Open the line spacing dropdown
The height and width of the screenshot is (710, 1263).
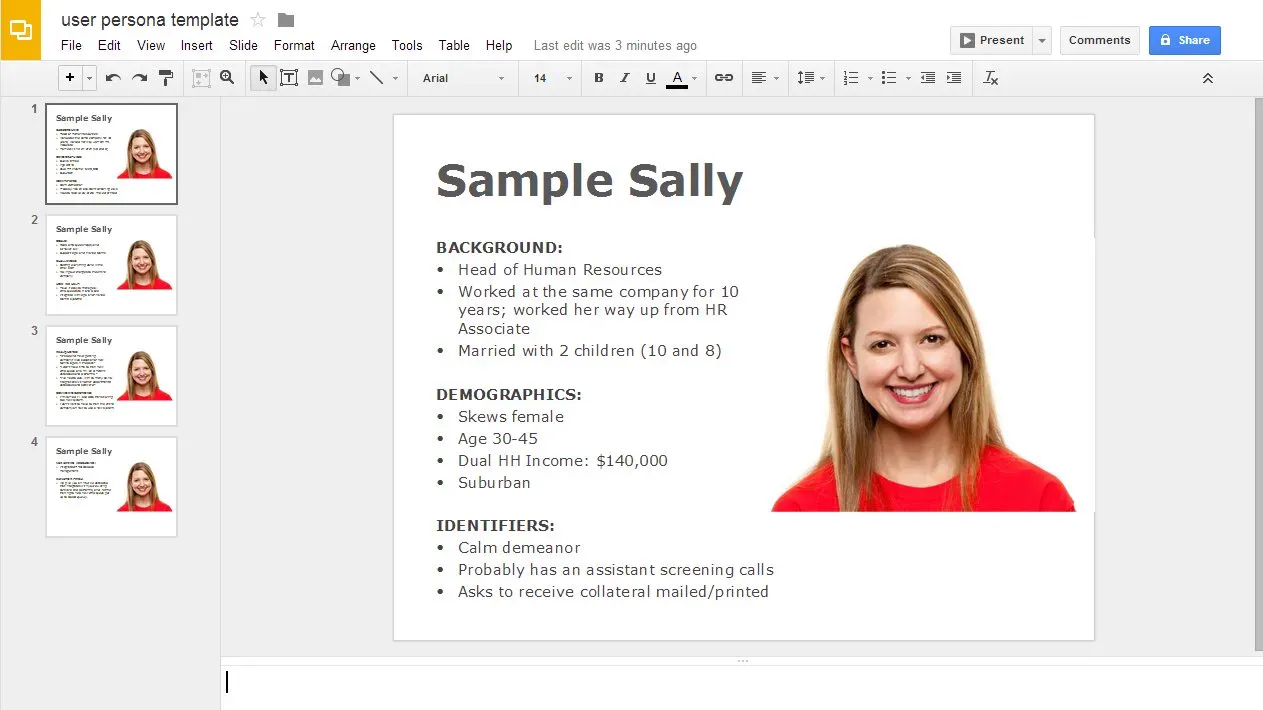[811, 78]
